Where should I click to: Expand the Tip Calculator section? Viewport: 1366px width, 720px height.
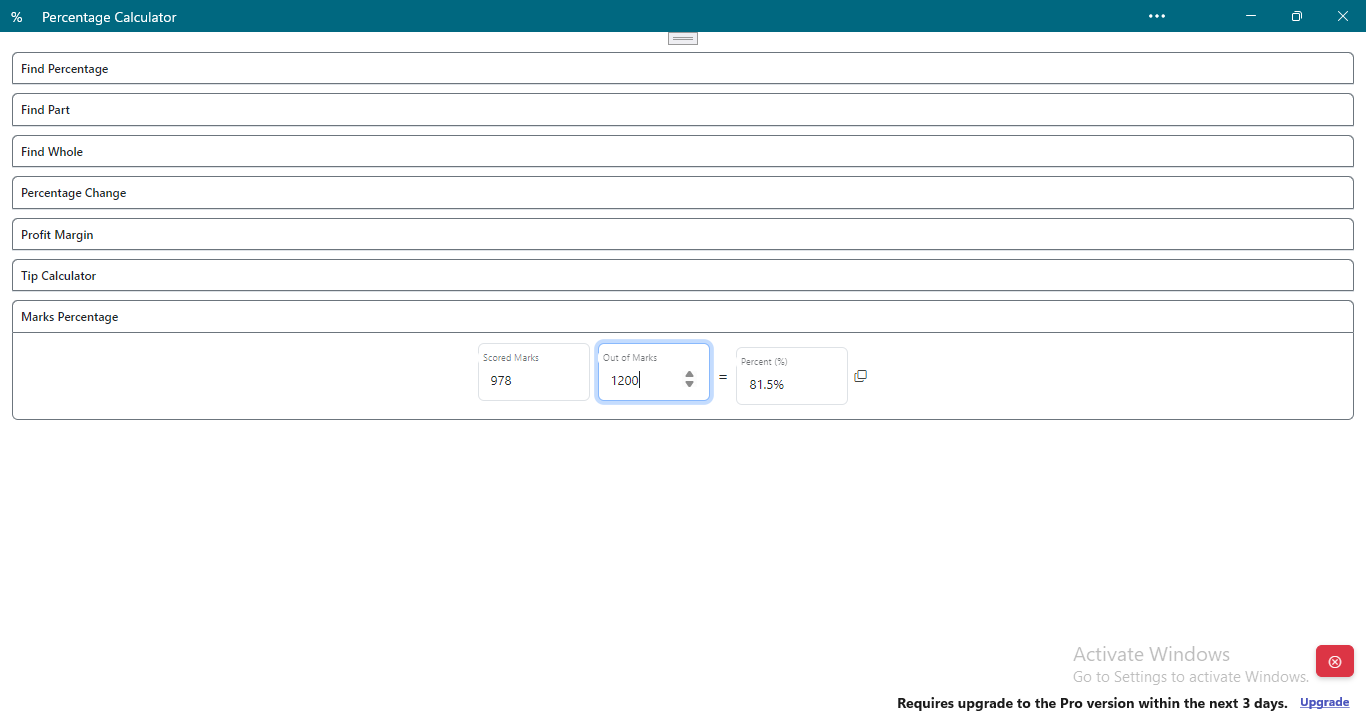pyautogui.click(x=683, y=275)
